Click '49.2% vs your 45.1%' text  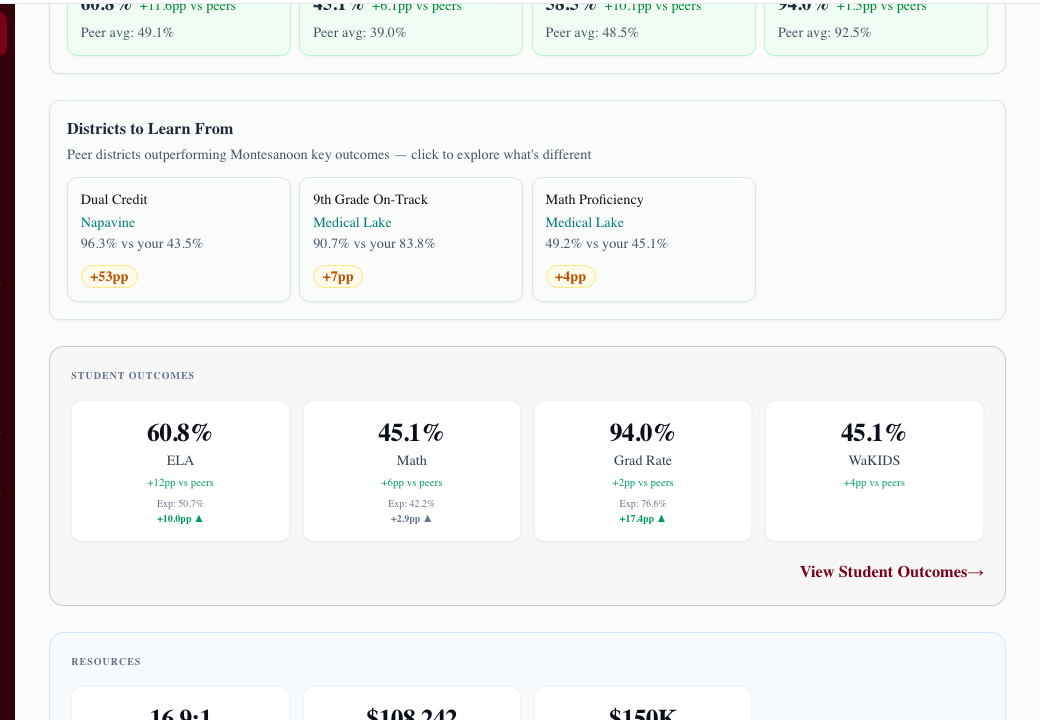pos(607,243)
